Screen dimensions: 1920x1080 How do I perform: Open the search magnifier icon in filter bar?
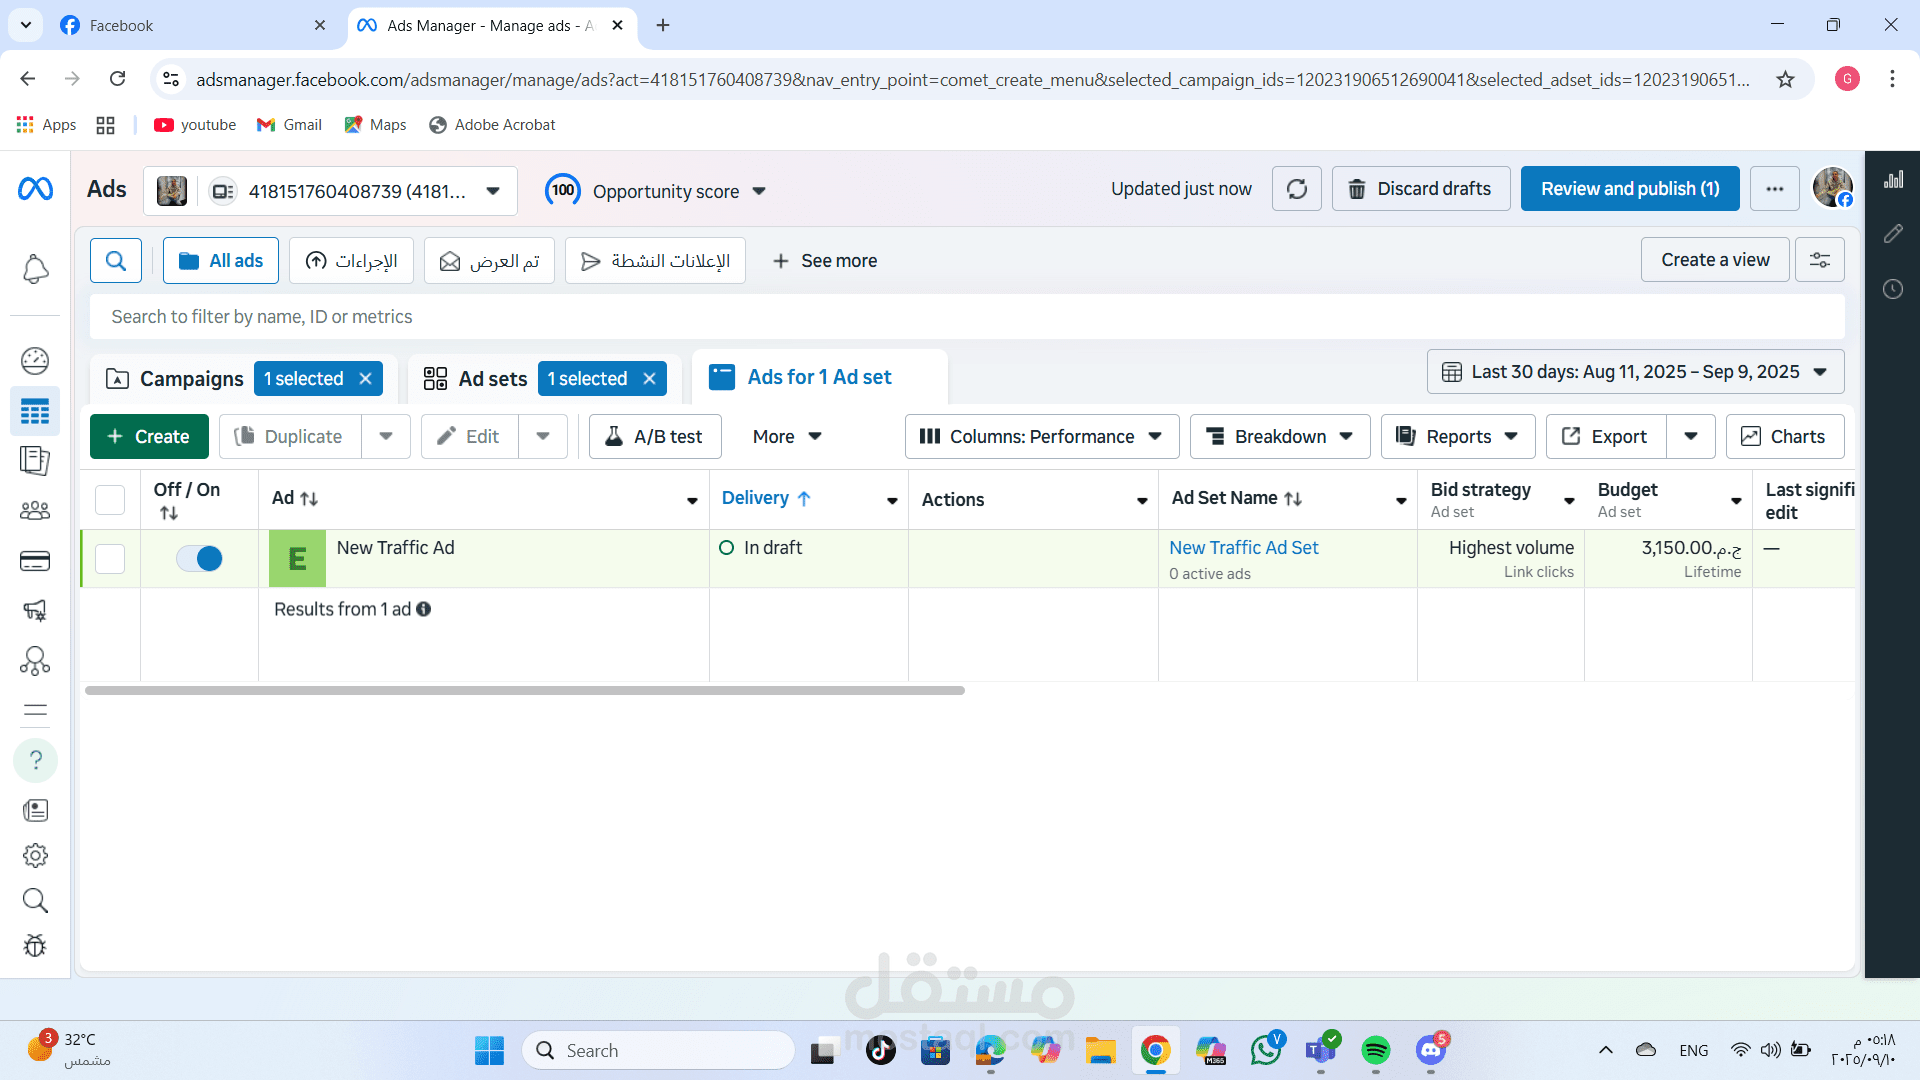[x=116, y=261]
